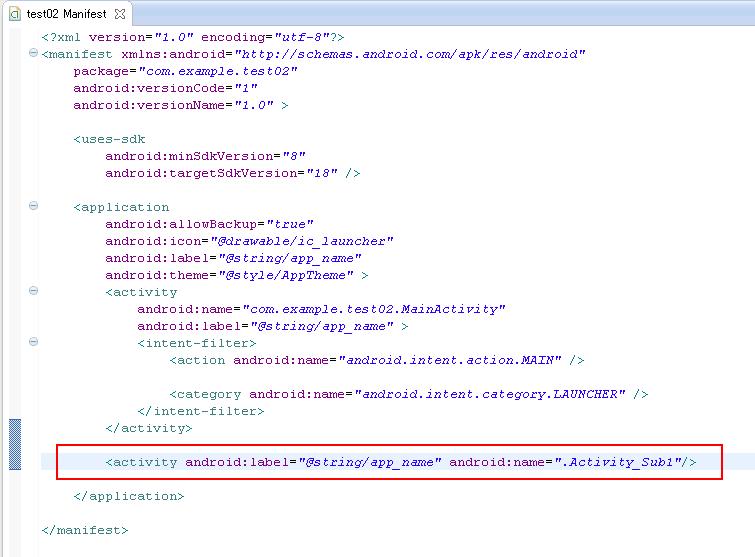This screenshot has width=755, height=557.
Task: Click the xmlns:android schema URL value
Action: pyautogui.click(x=410, y=54)
